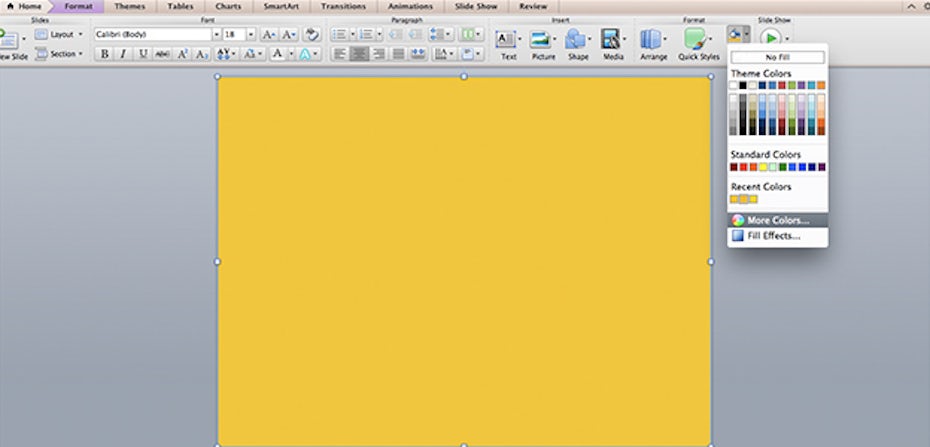This screenshot has height=447, width=930.
Task: Toggle strikethrough formatting
Action: tap(162, 54)
